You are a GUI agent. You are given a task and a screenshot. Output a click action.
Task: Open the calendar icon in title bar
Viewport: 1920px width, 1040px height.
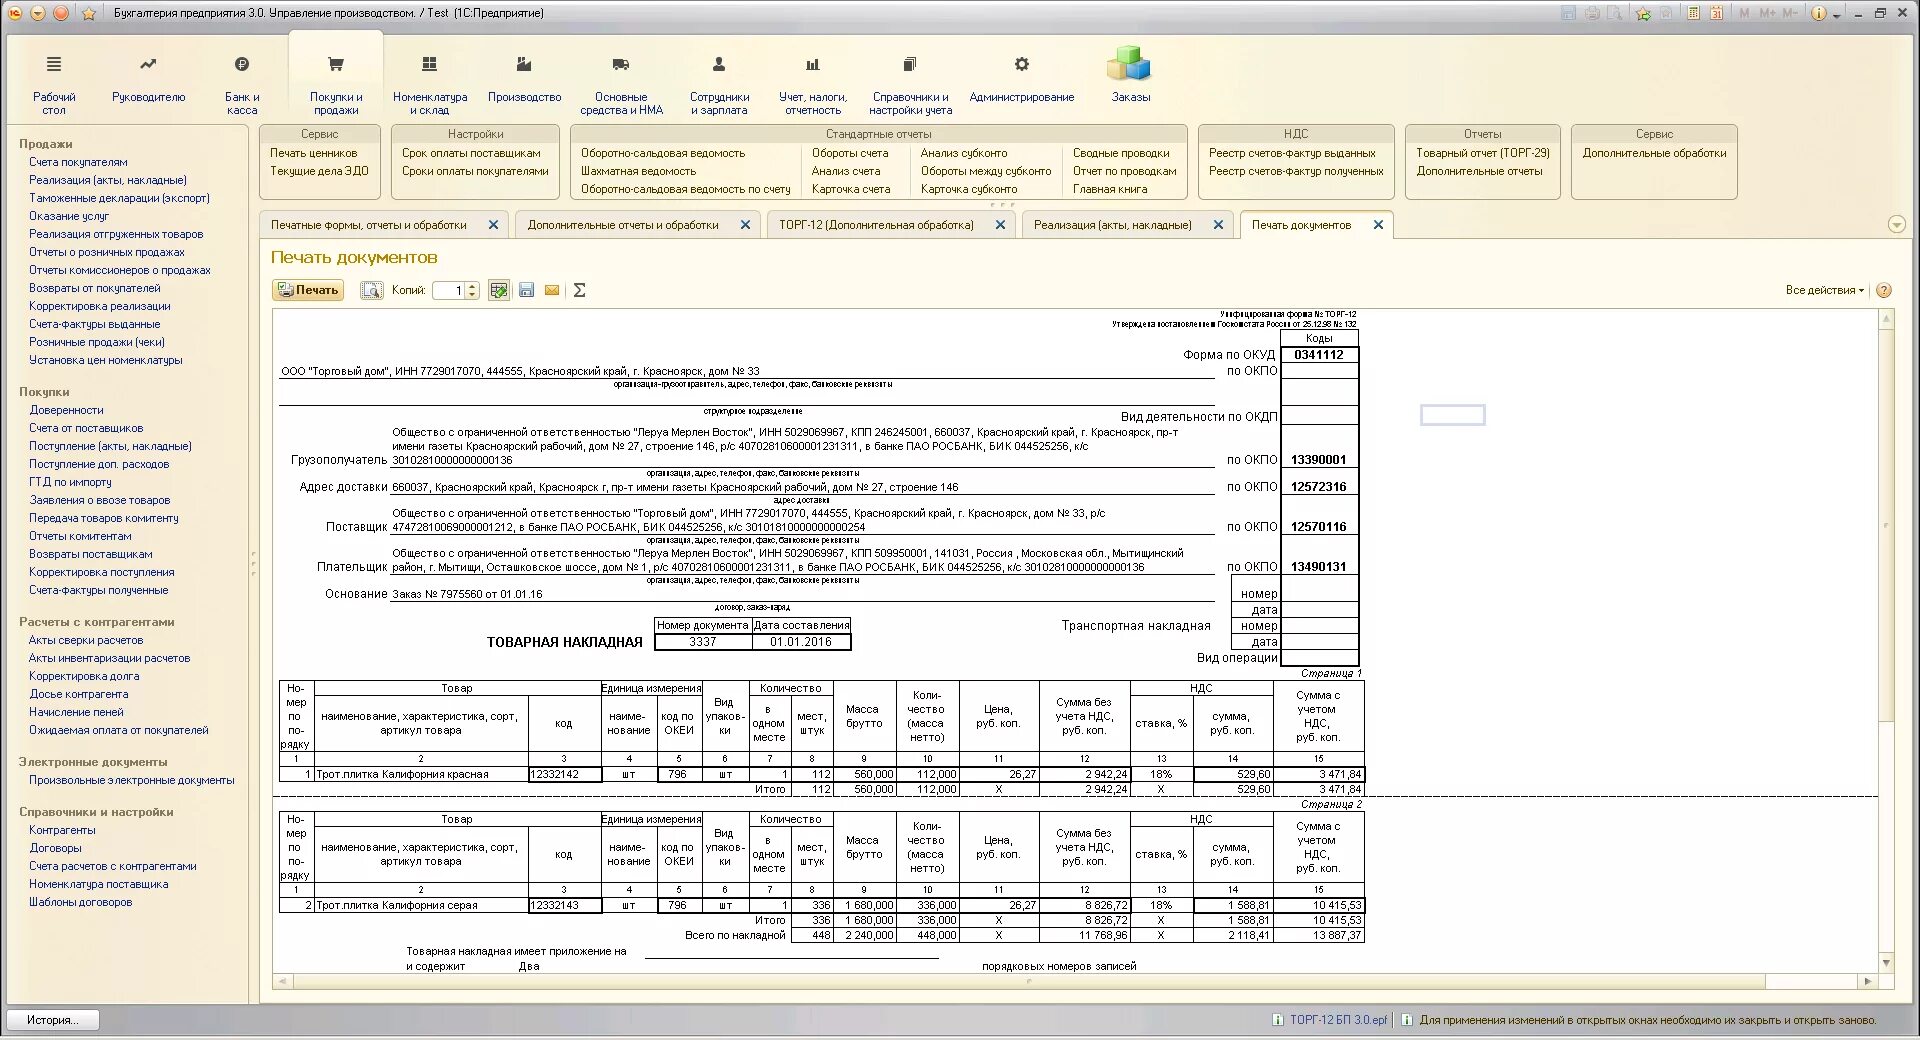click(x=1717, y=13)
